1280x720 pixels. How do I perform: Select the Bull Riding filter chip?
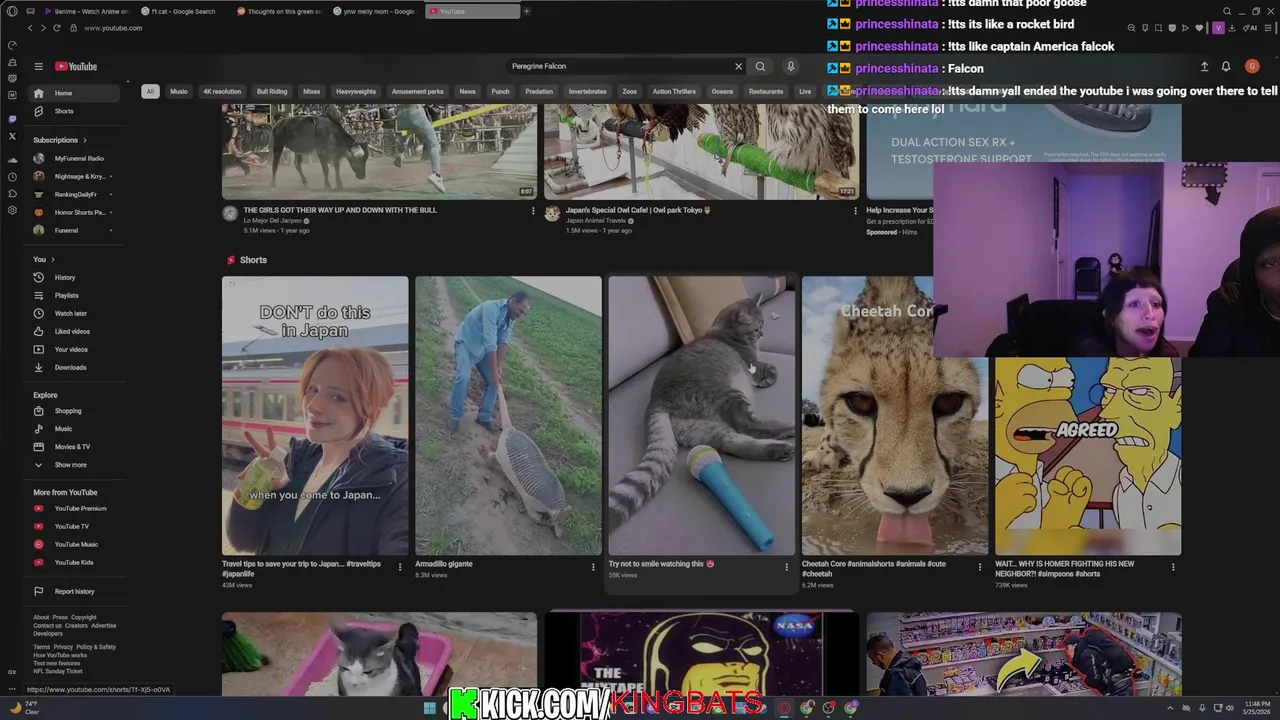(272, 91)
